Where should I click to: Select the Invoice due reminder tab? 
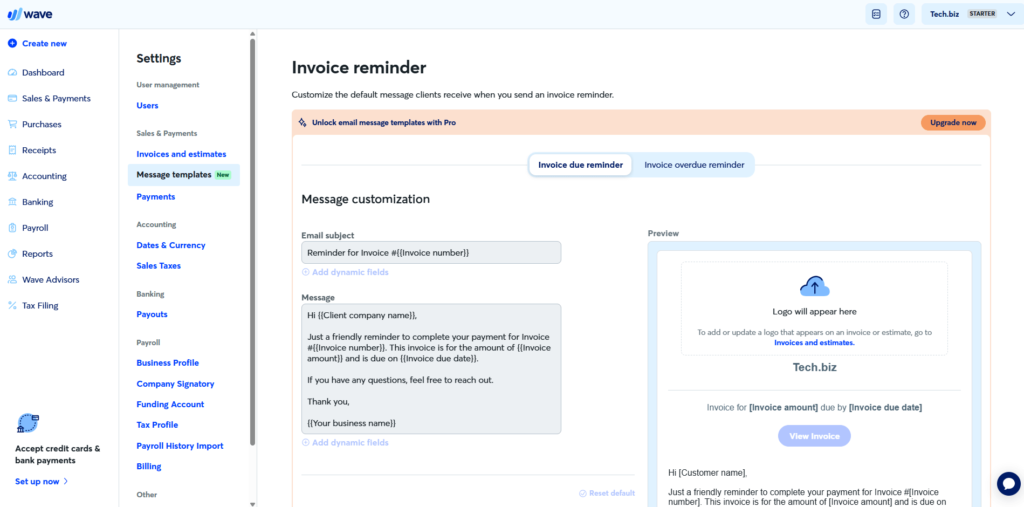click(x=580, y=165)
